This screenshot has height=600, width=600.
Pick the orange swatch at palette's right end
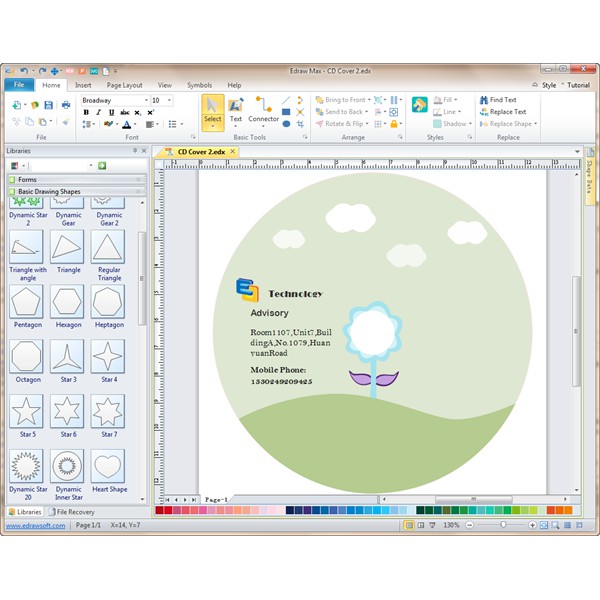[x=568, y=510]
